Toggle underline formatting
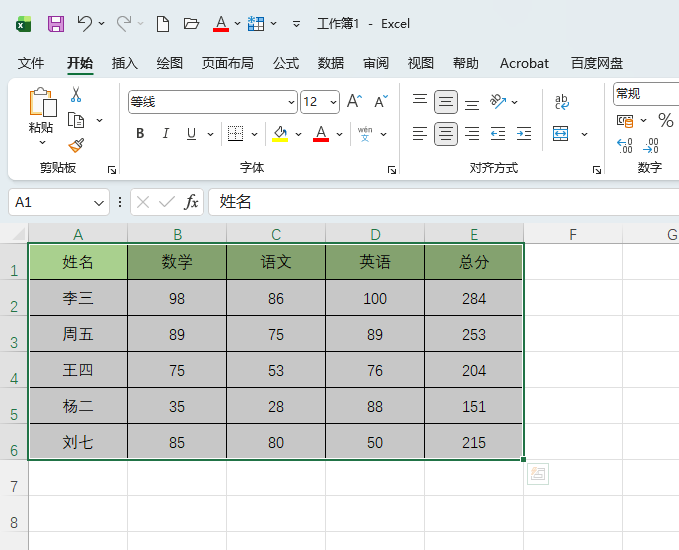 (x=191, y=133)
